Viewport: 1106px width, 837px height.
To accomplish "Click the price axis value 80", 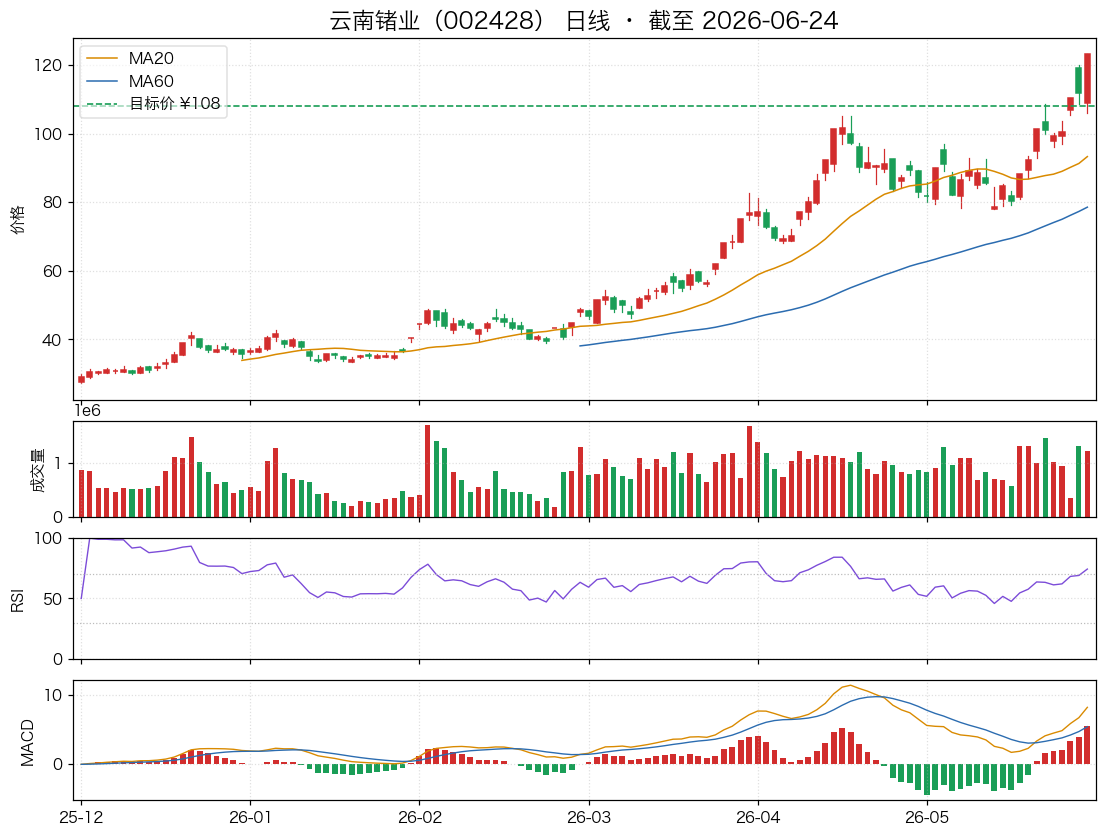I will click(x=52, y=202).
